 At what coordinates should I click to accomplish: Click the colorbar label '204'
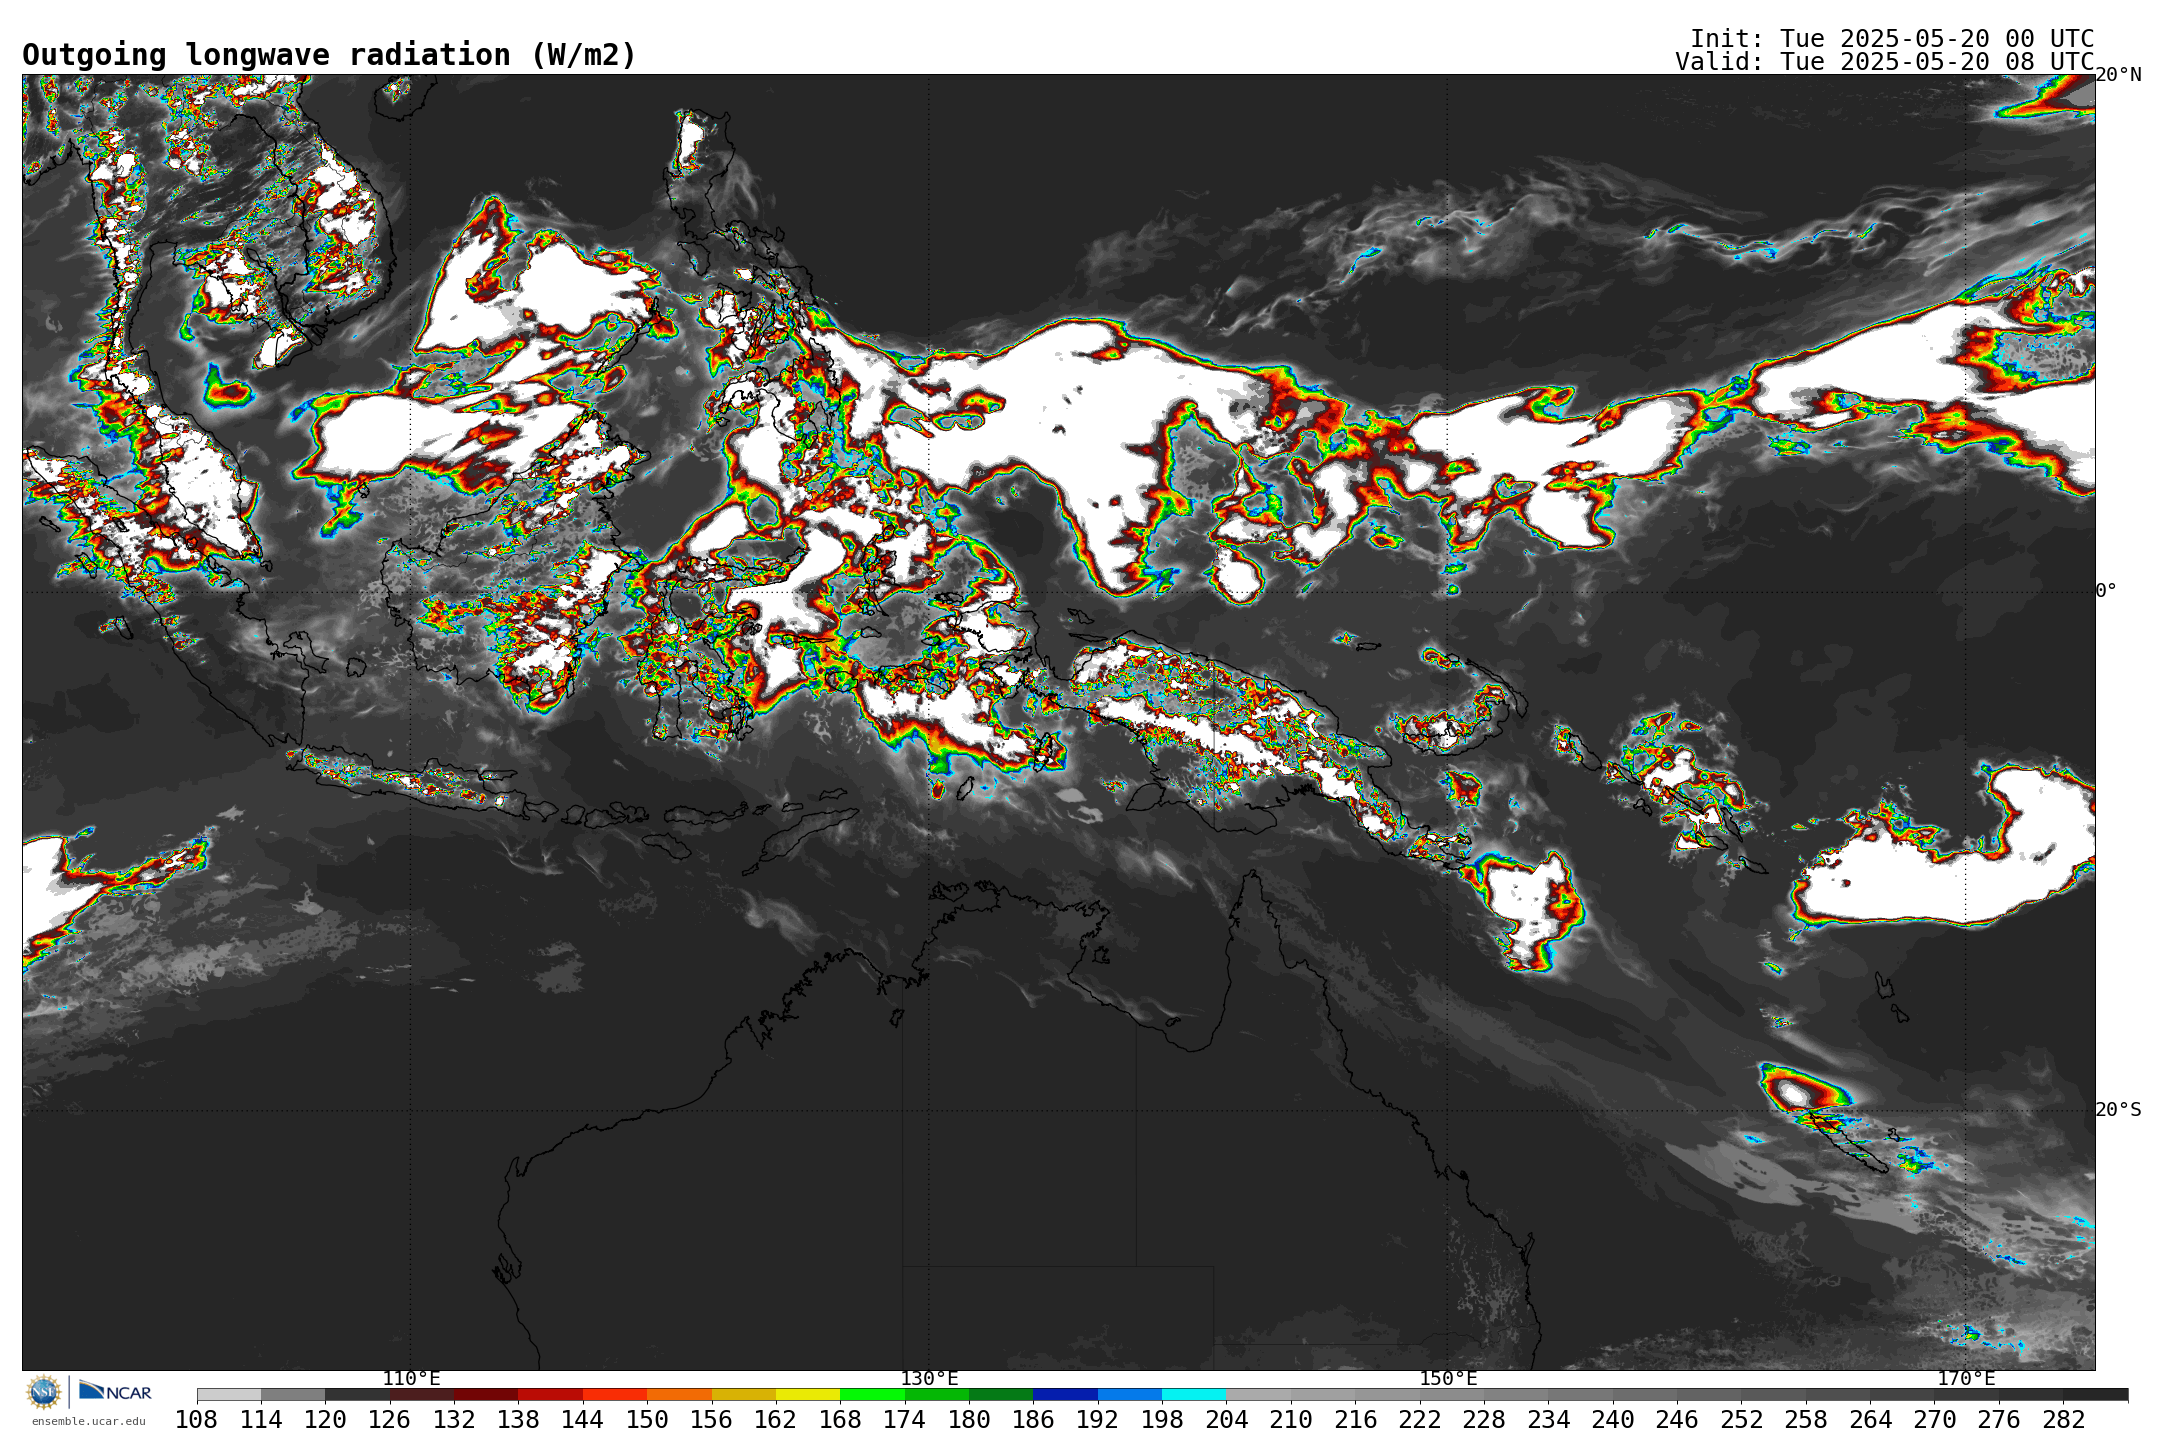tap(1227, 1420)
